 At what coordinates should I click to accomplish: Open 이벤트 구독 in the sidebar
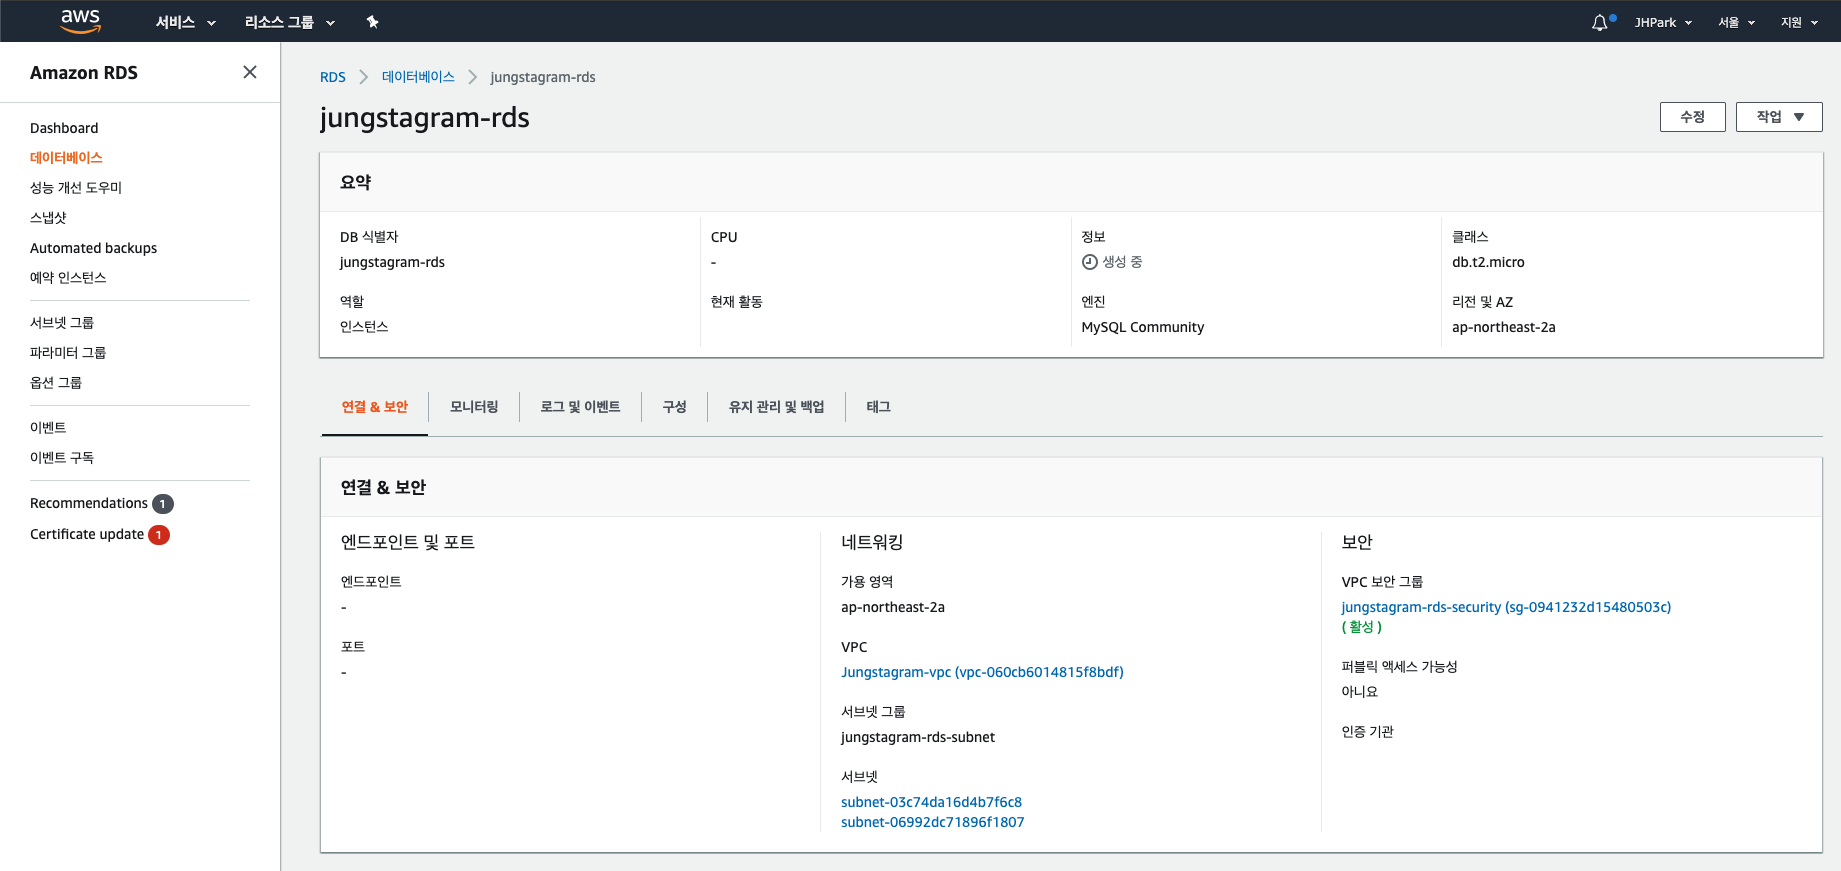tap(62, 458)
